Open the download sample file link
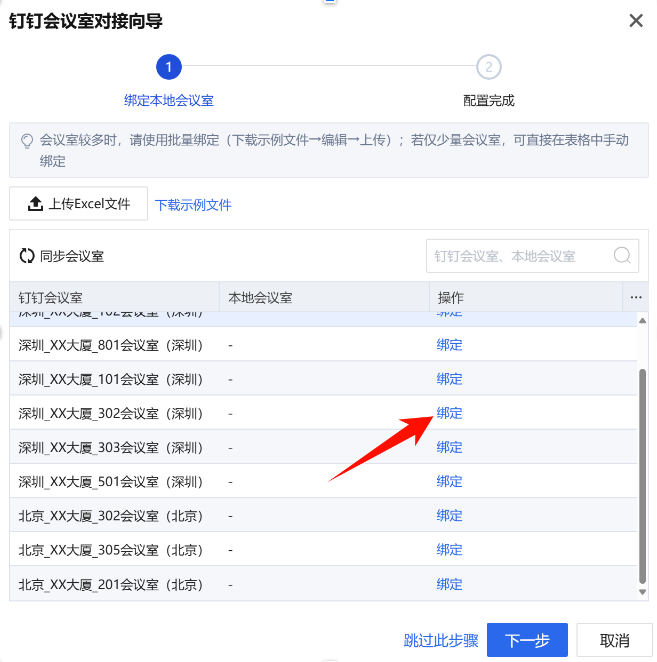 193,205
